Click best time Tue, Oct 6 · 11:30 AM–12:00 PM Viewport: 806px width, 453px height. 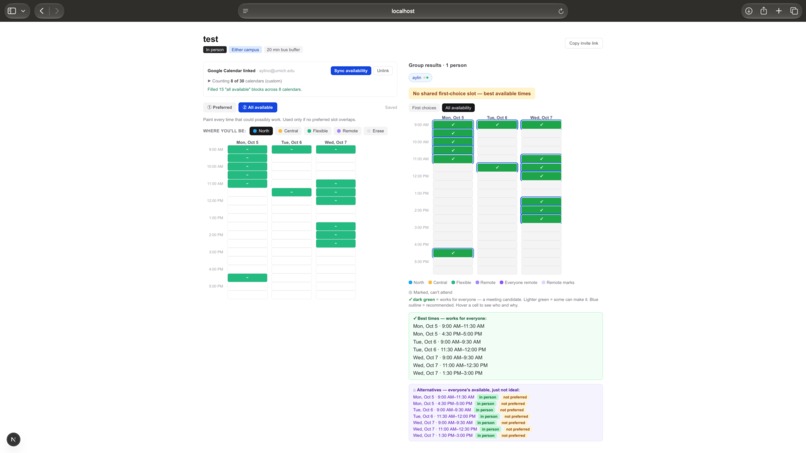pos(449,350)
